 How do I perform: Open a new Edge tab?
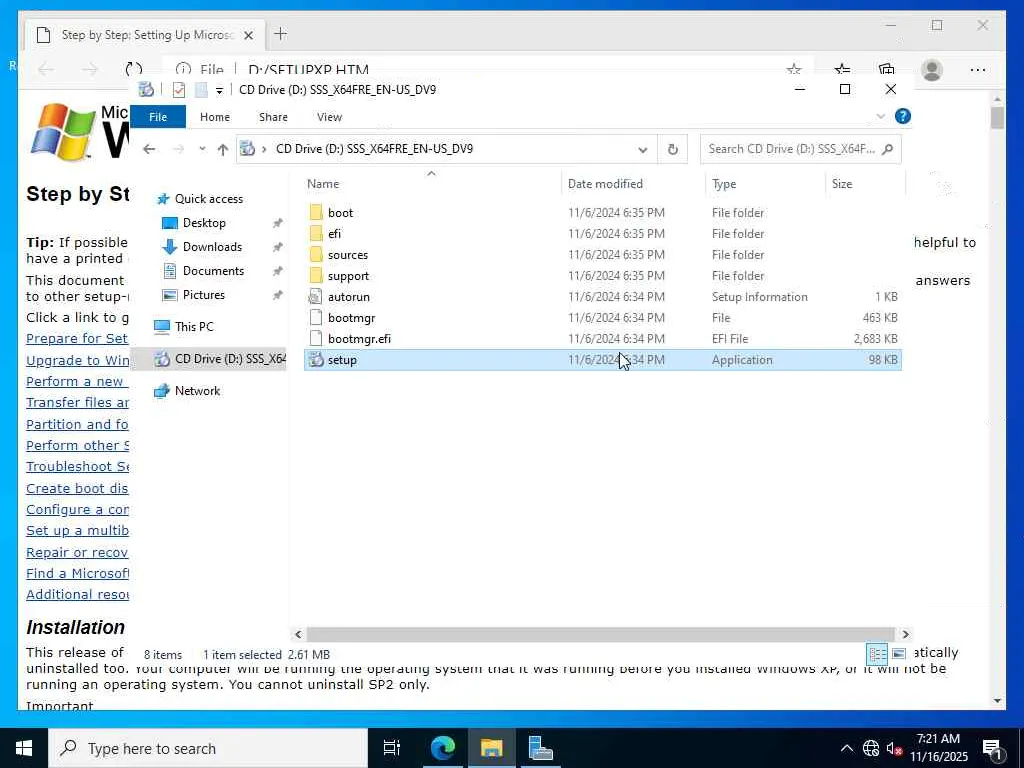click(x=281, y=34)
